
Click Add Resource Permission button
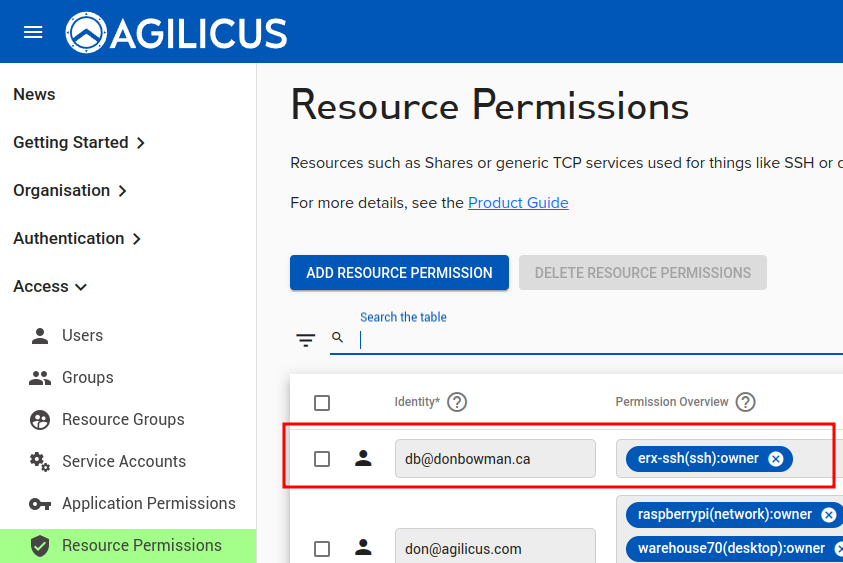(x=399, y=273)
